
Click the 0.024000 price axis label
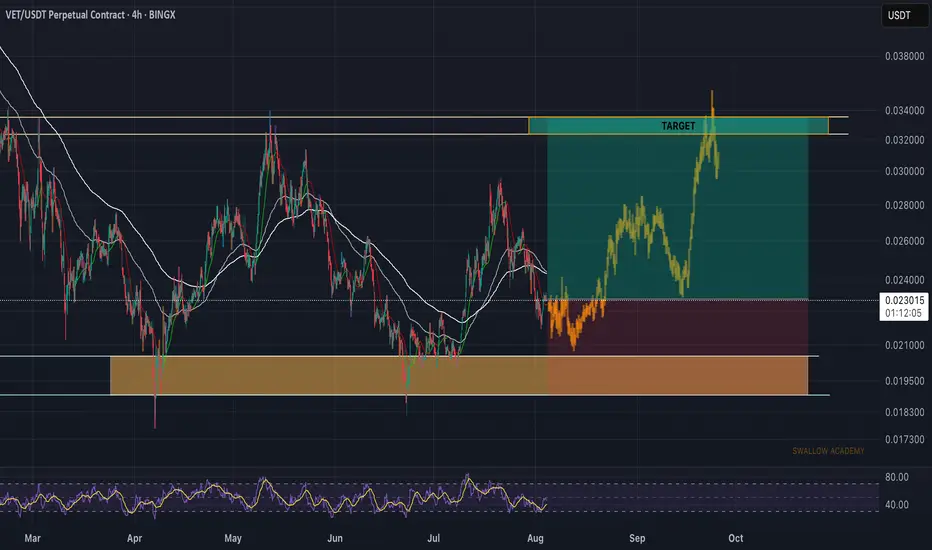[x=904, y=280]
